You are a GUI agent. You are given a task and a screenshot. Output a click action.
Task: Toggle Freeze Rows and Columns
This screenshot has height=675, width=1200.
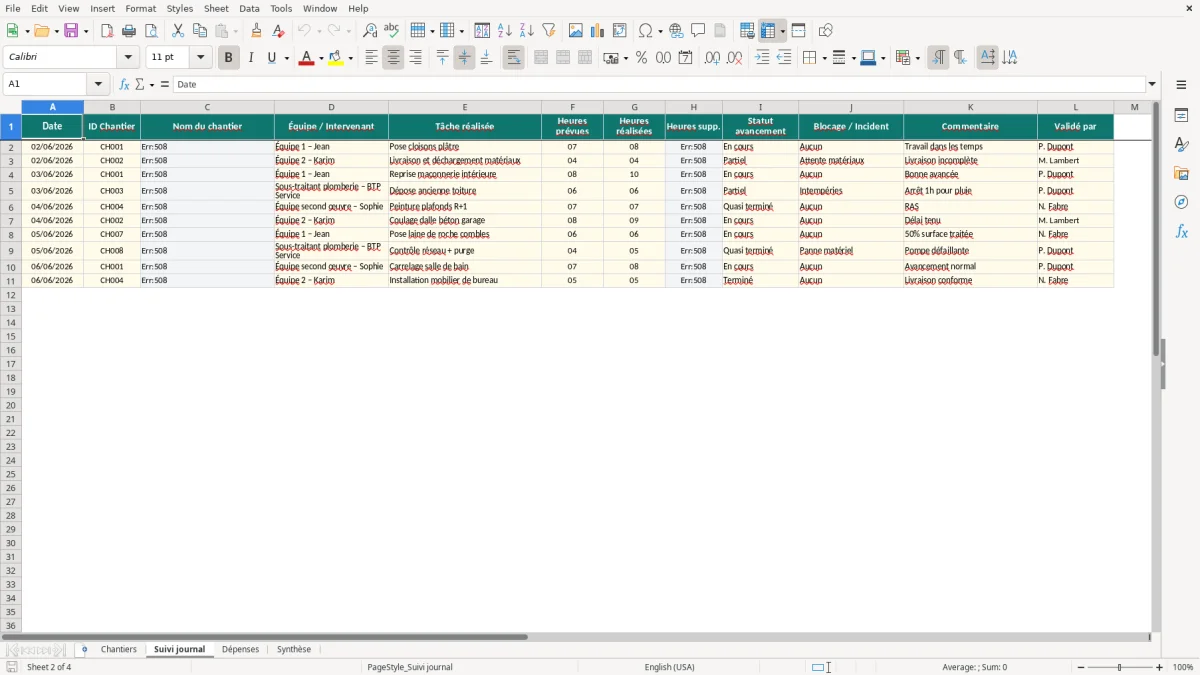[768, 31]
